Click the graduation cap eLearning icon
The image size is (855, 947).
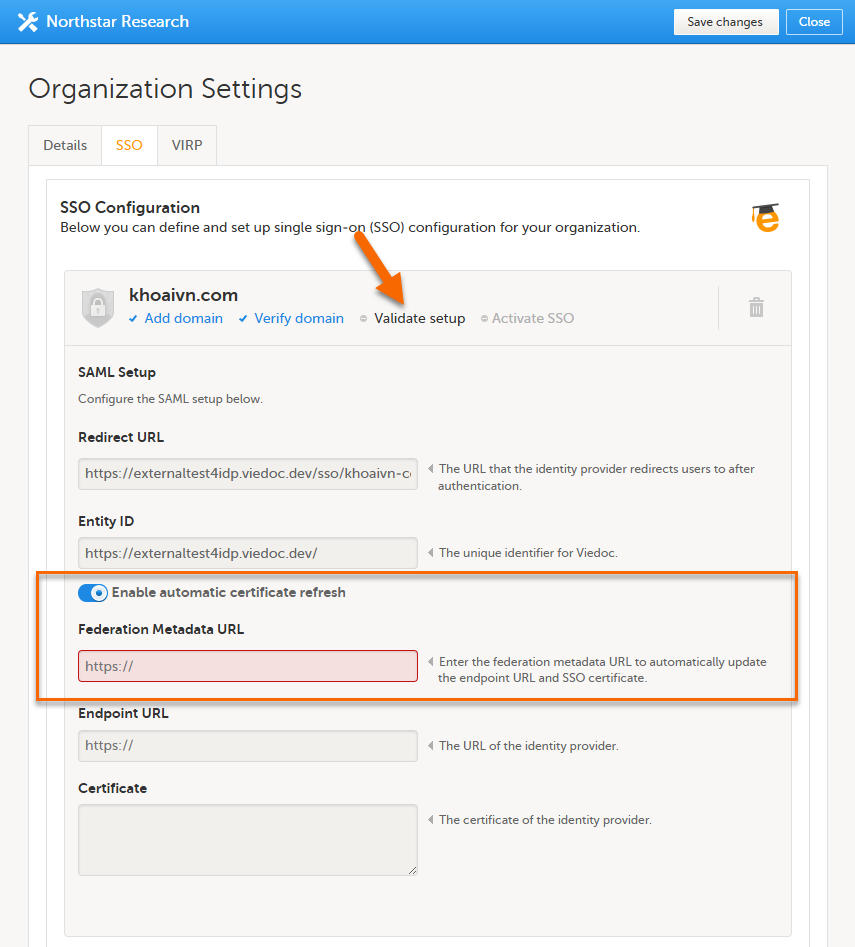(x=765, y=218)
